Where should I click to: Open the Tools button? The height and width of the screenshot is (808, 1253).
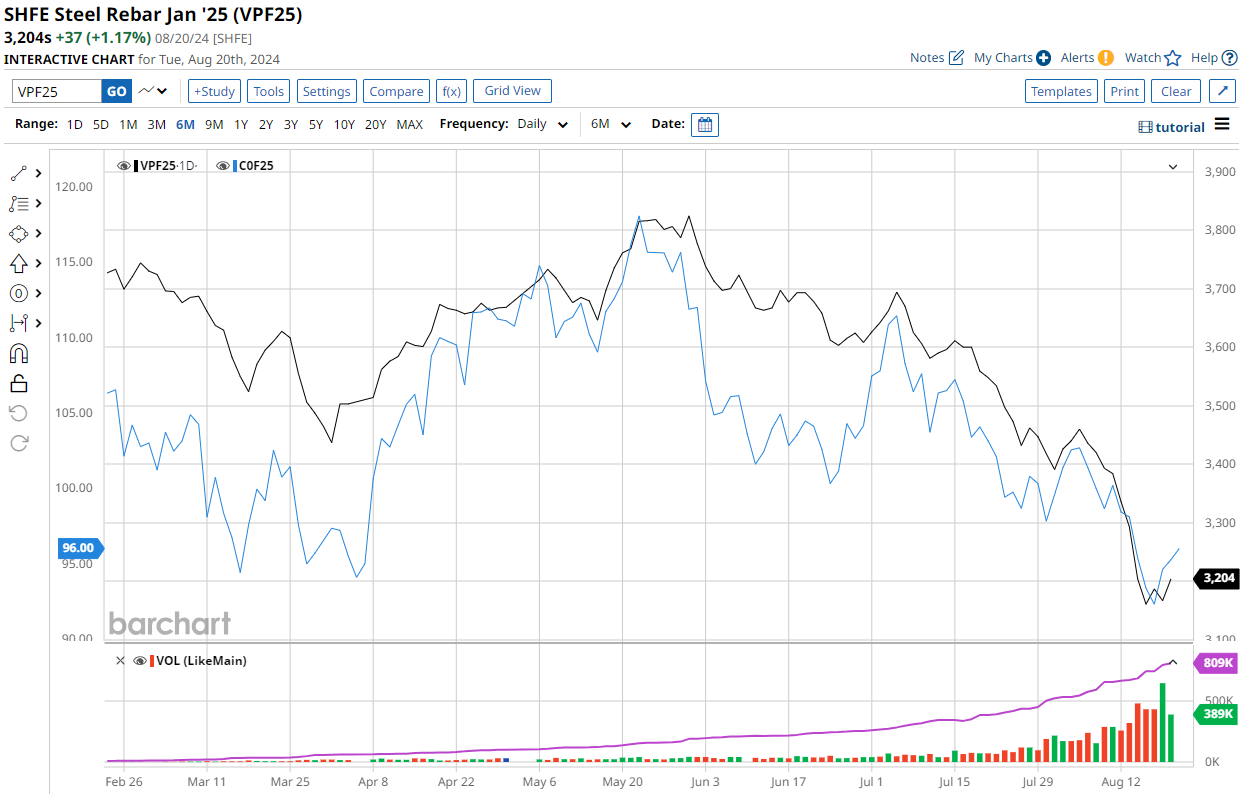point(269,91)
